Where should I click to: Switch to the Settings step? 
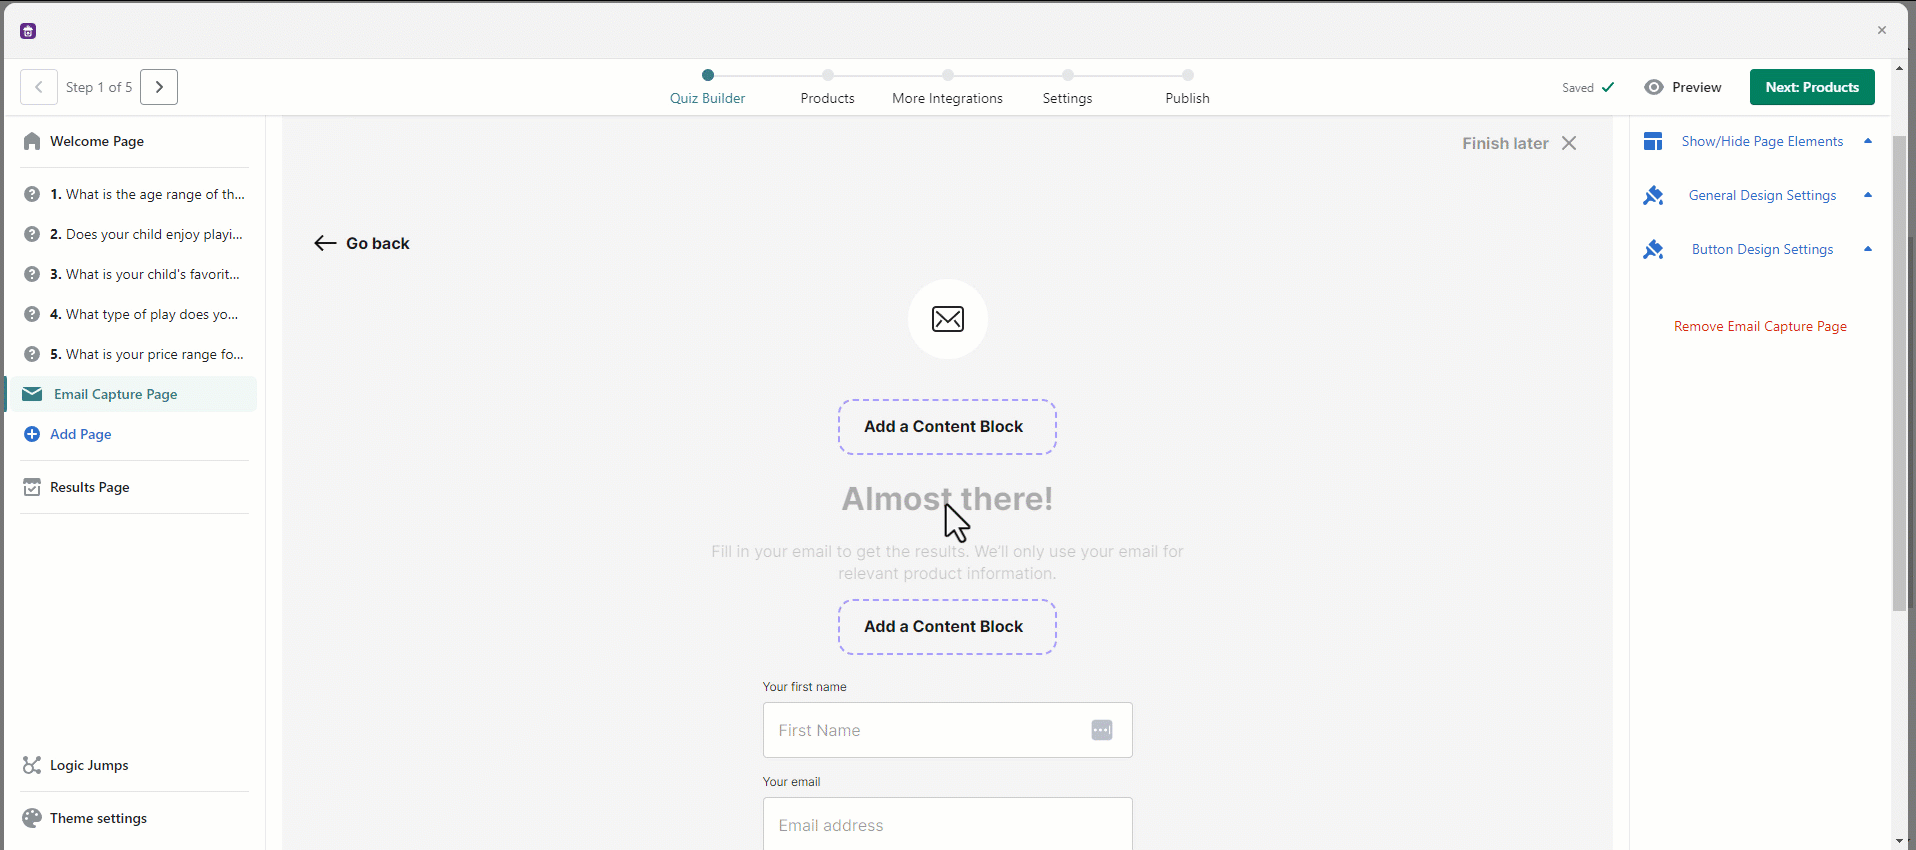pos(1068,98)
